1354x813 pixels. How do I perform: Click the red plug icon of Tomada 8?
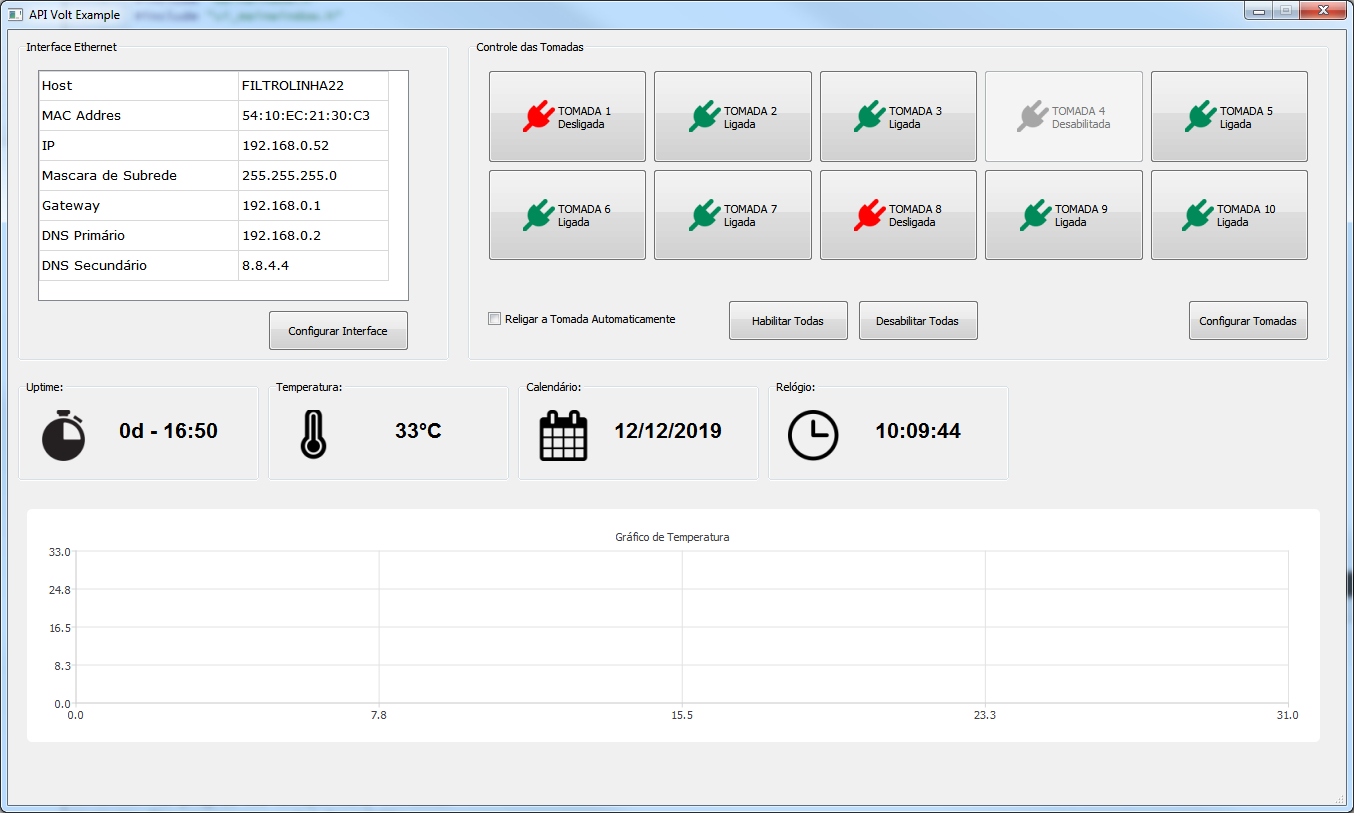(869, 214)
